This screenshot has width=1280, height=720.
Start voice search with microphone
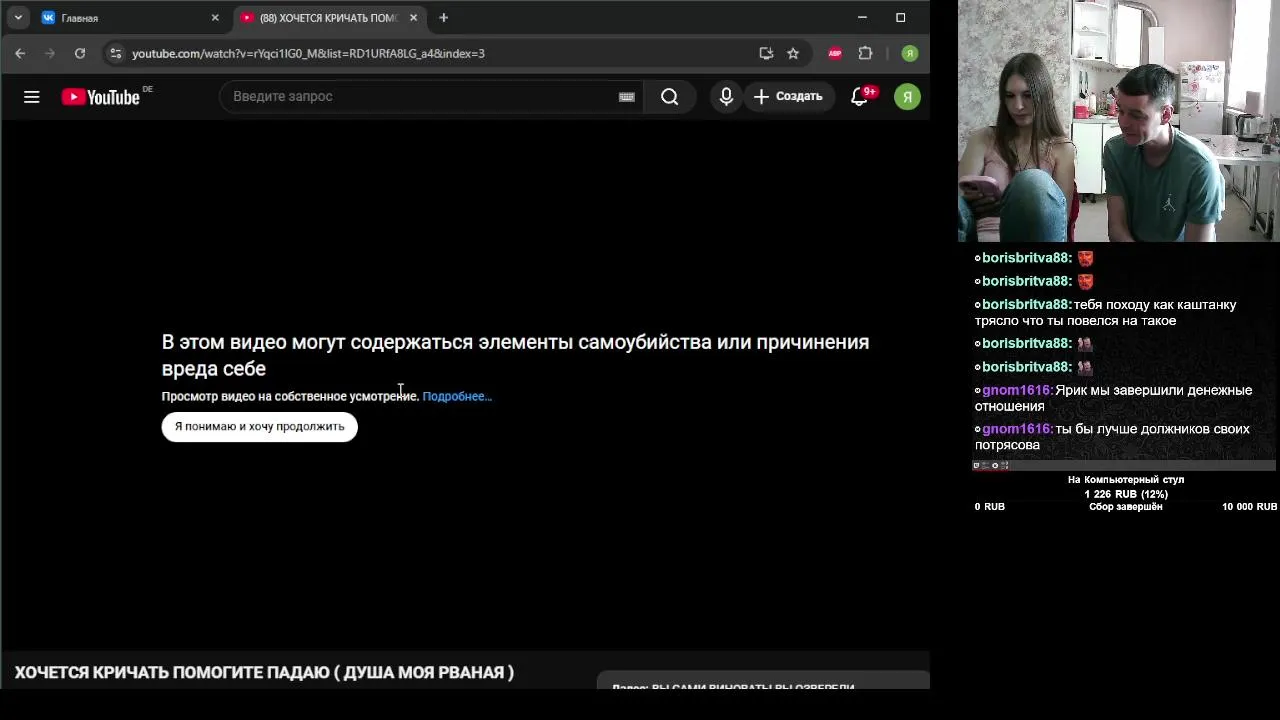[726, 96]
